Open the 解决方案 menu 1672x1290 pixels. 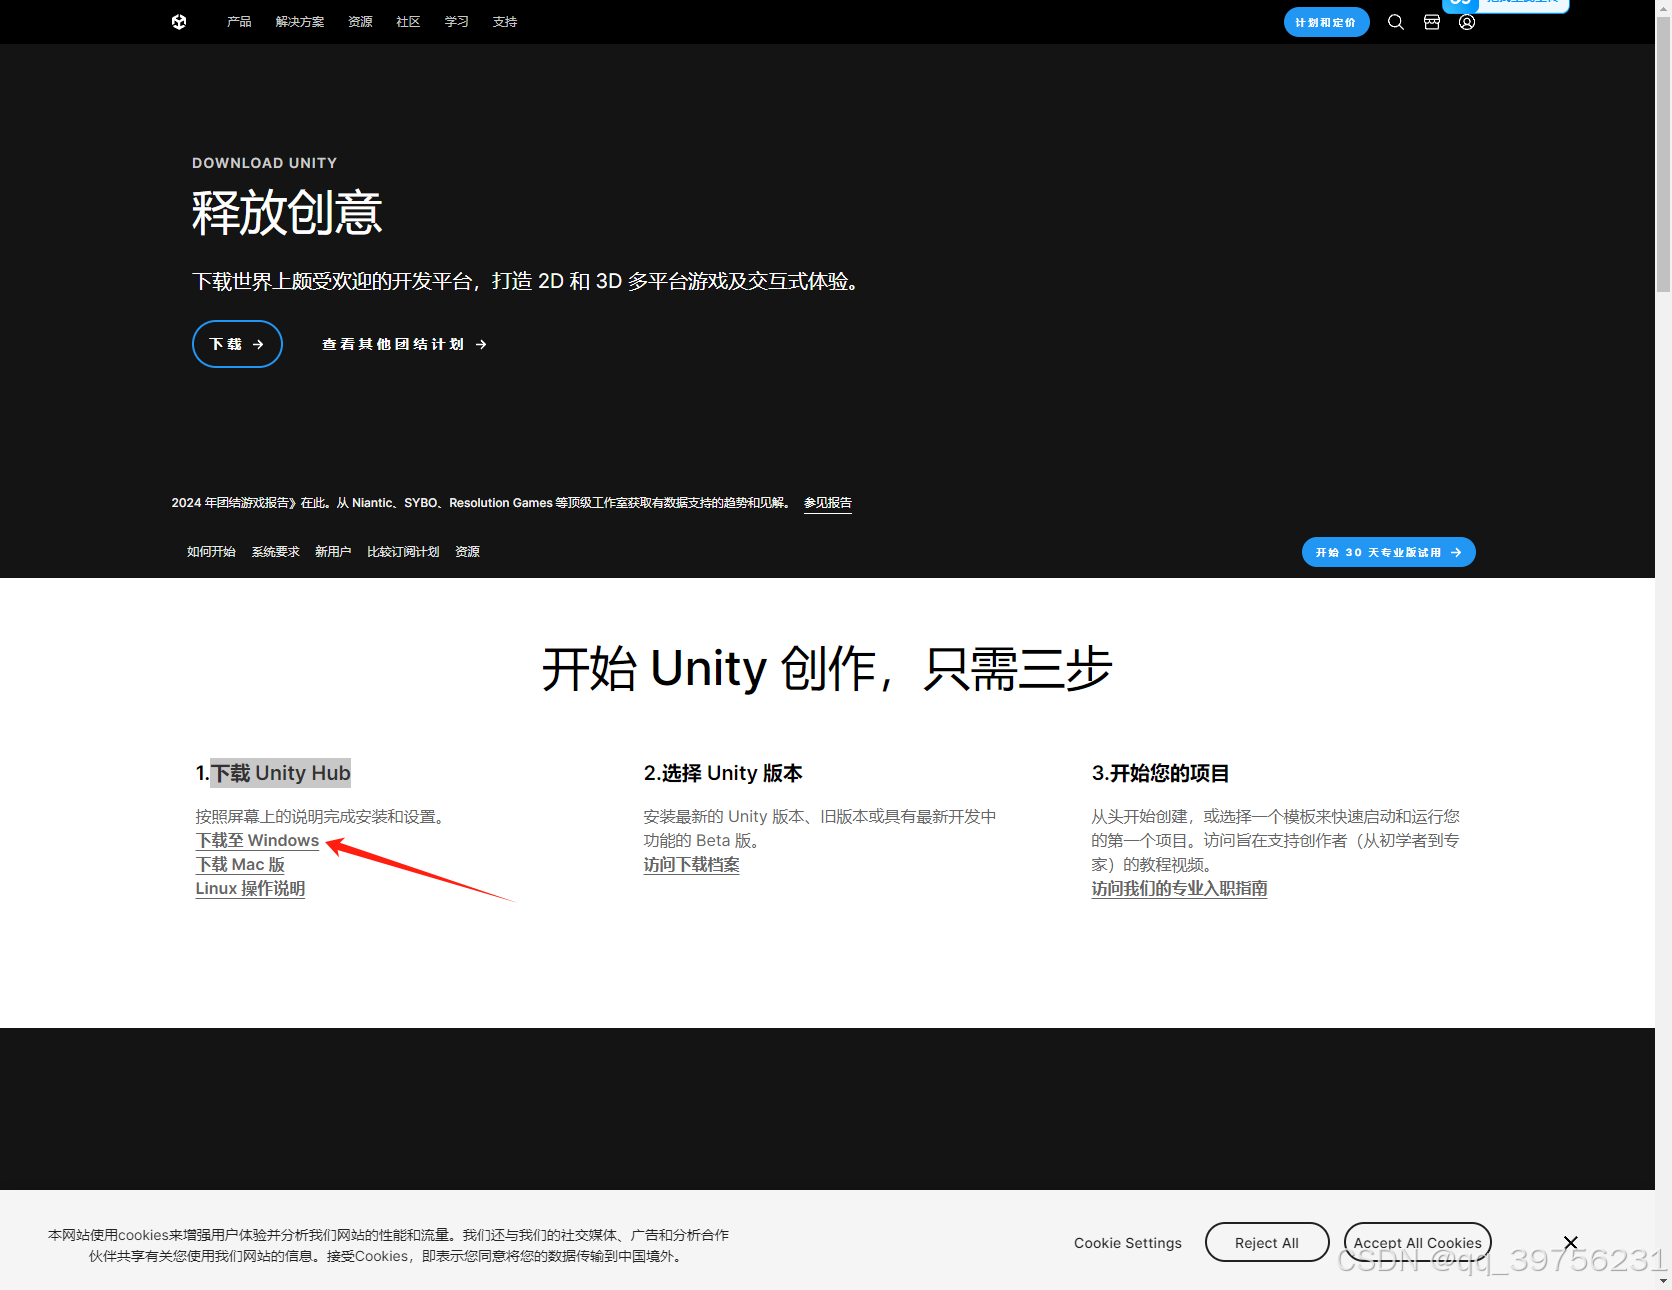(x=300, y=22)
